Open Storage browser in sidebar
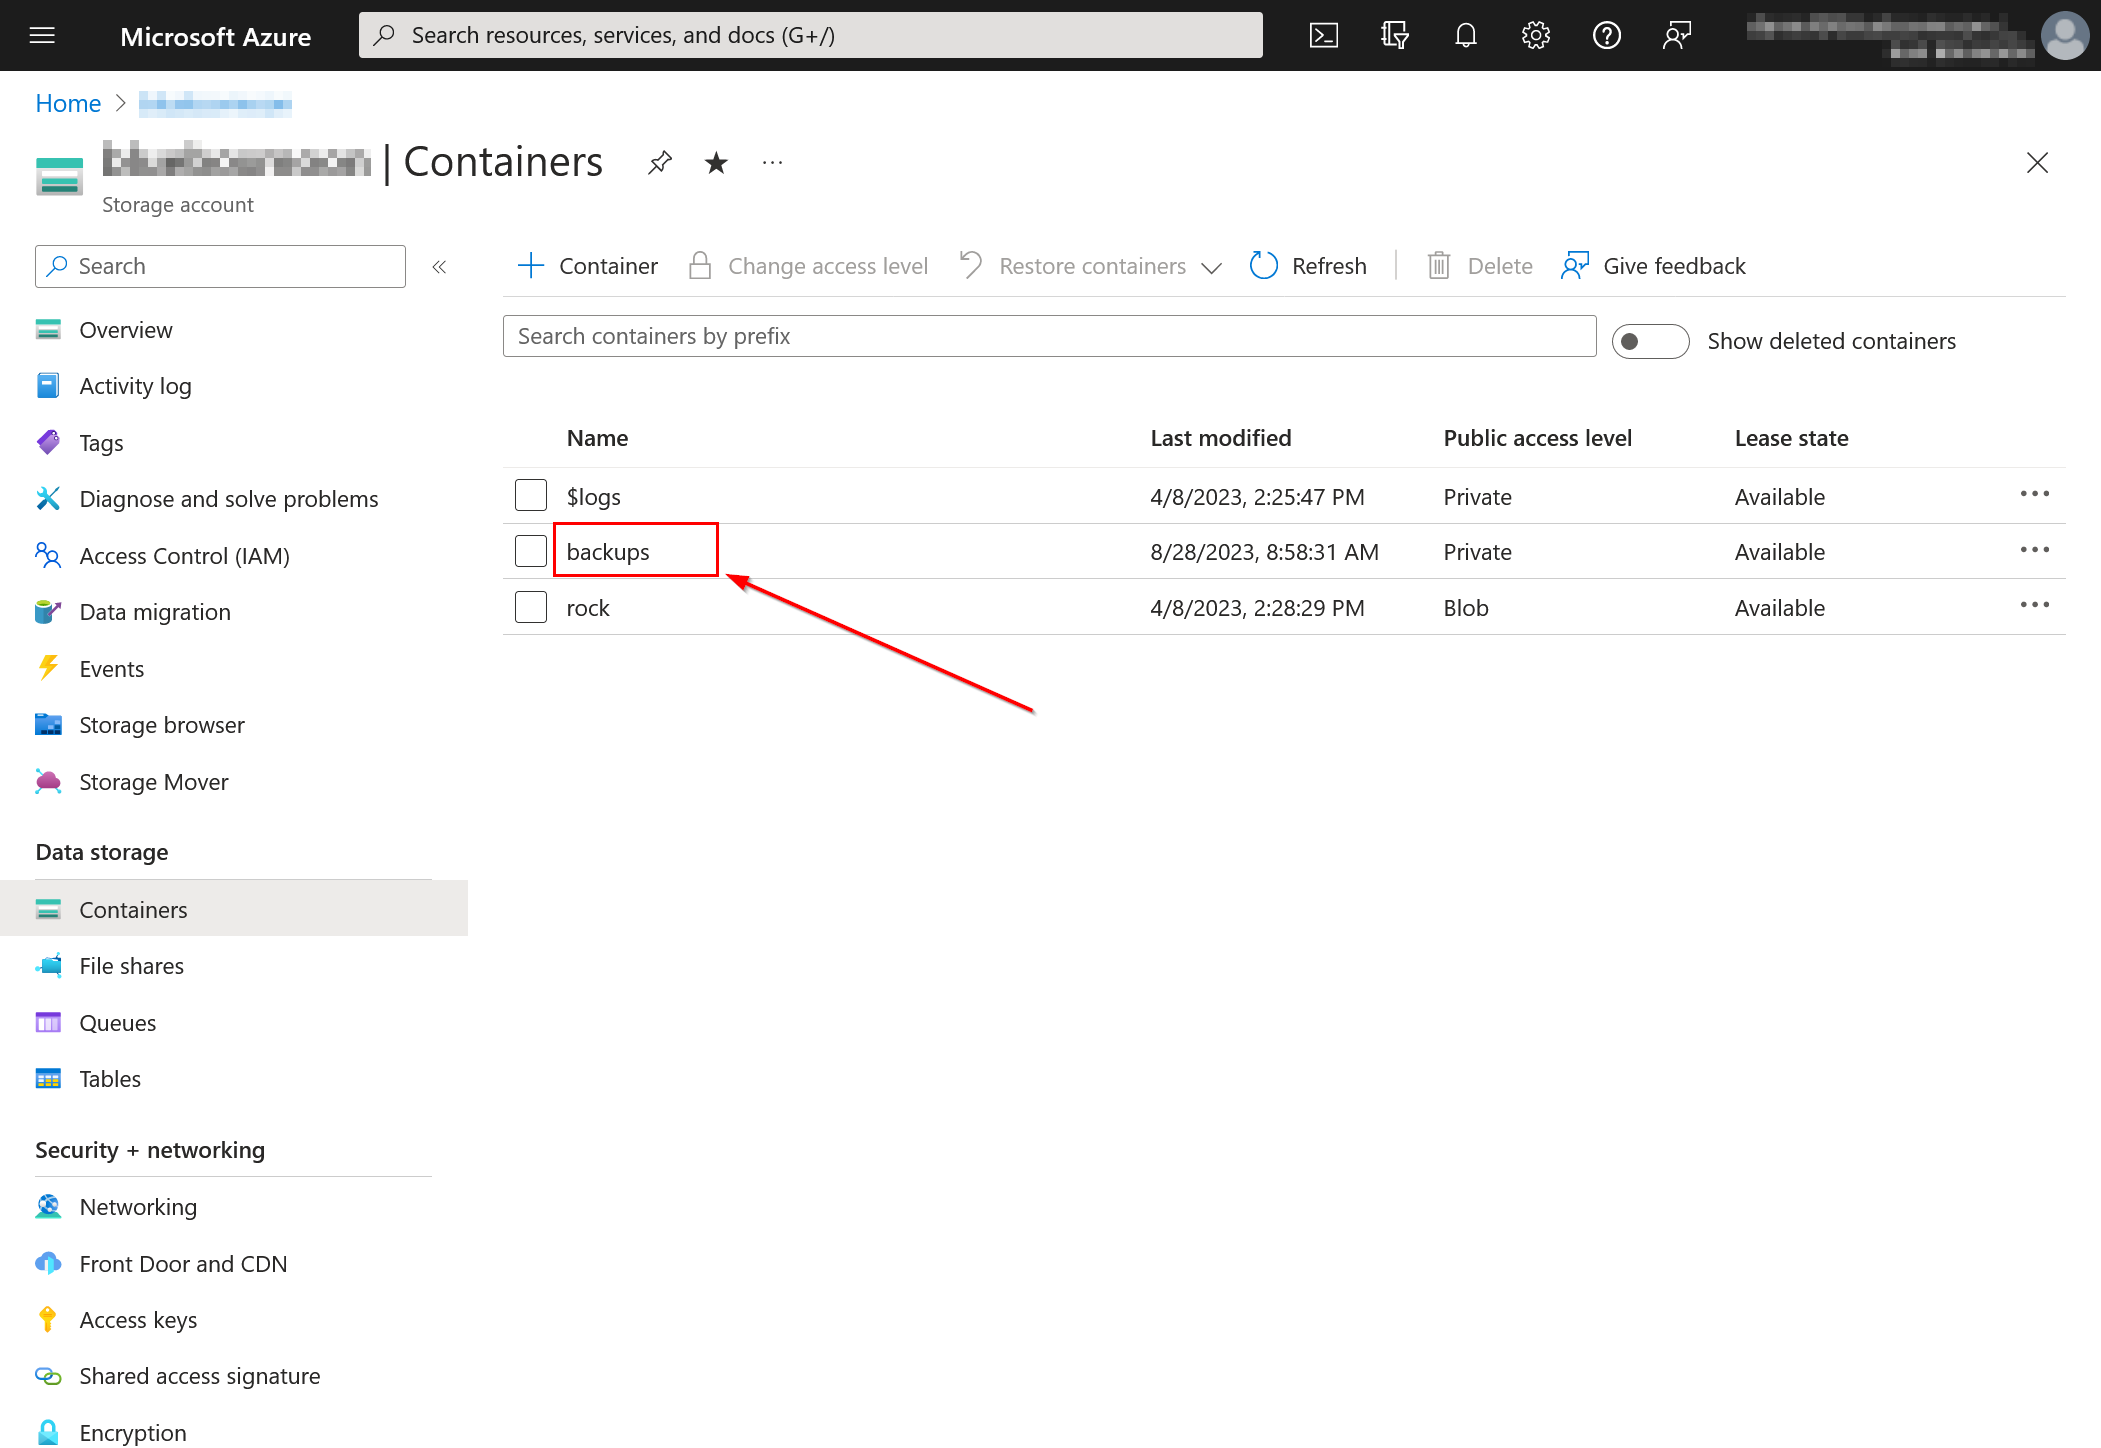Viewport: 2101px width, 1448px height. tap(161, 725)
